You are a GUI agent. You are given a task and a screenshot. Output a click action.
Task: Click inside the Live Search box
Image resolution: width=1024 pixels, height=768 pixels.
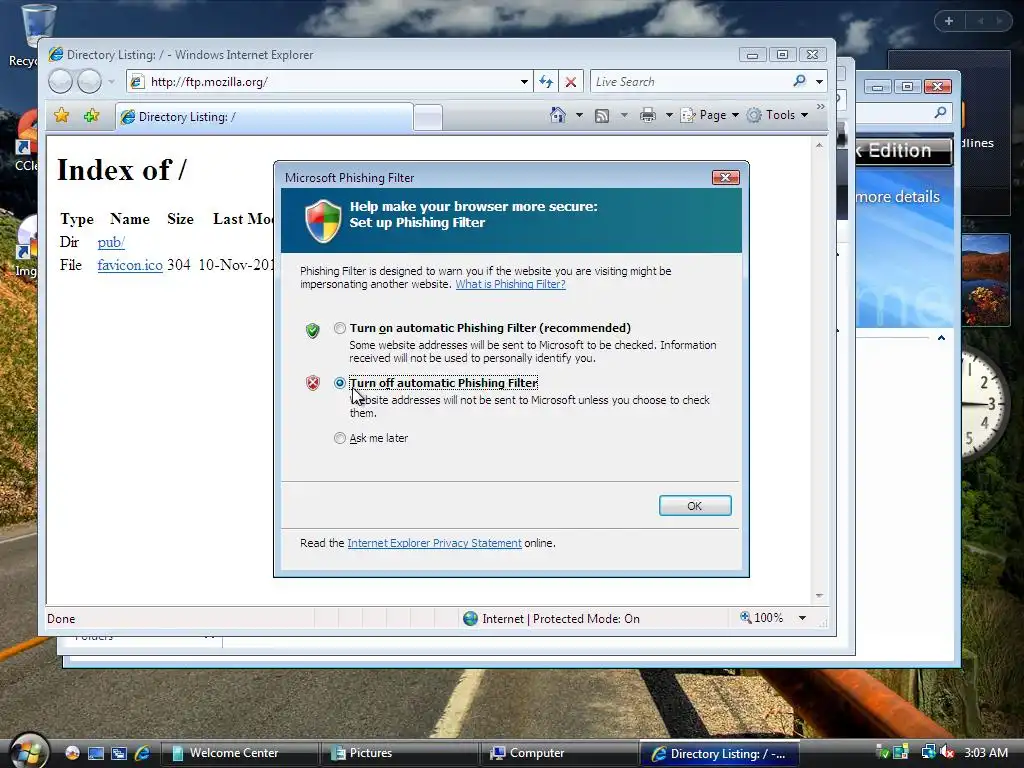coord(689,82)
